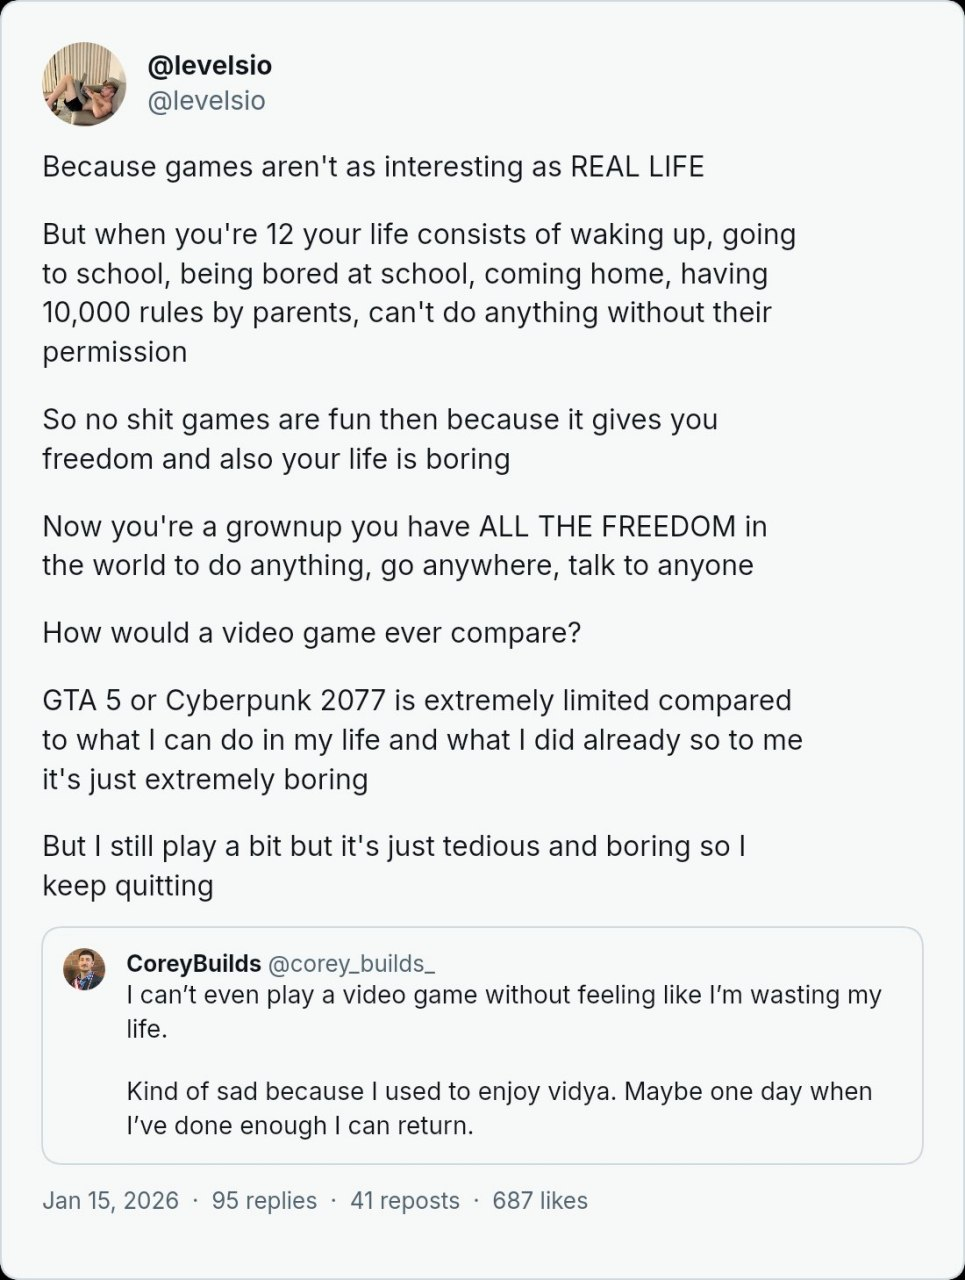Click the paragraph mentioning ALL THE FREEDOM
The image size is (965, 1280).
click(404, 546)
